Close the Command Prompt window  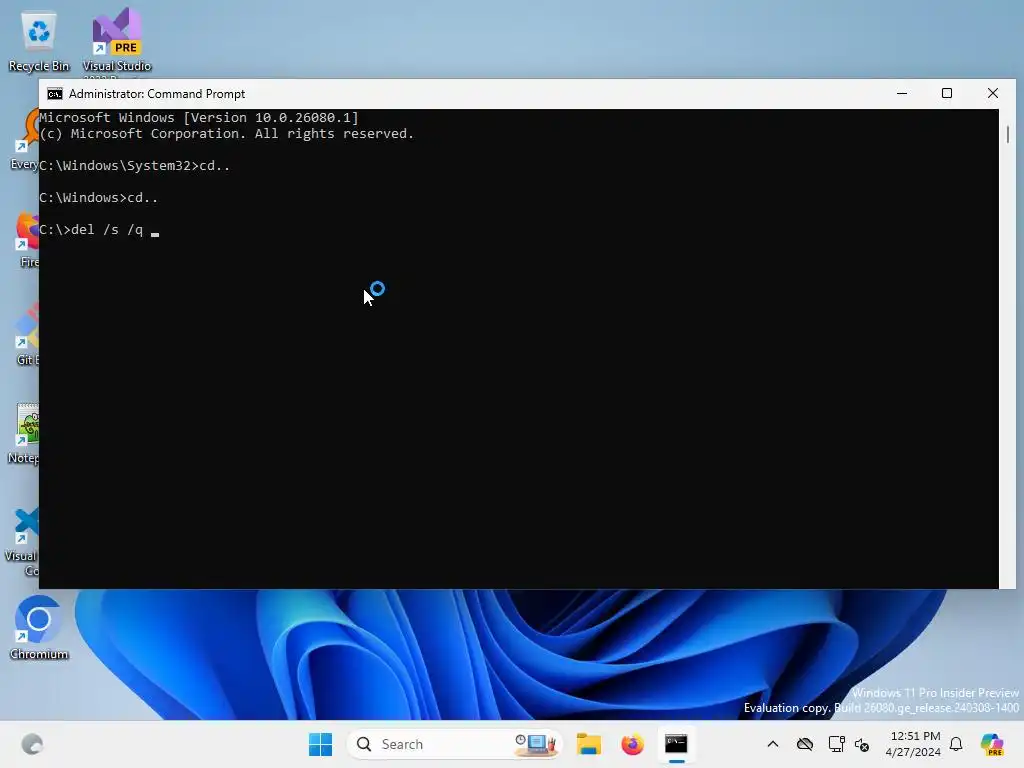[x=993, y=93]
